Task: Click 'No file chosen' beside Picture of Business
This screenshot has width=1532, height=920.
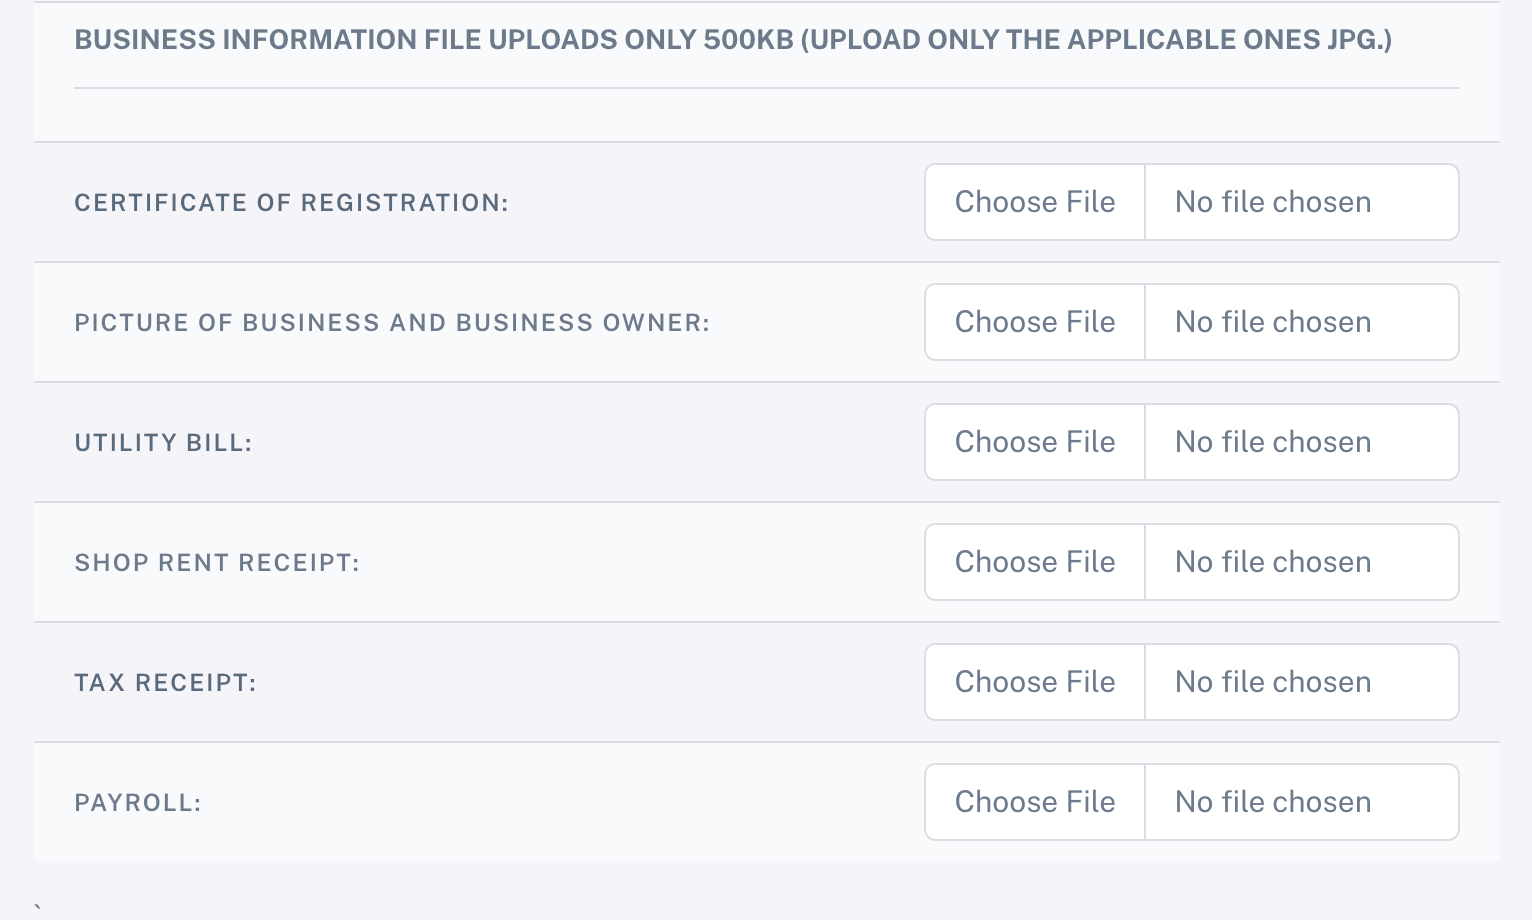Action: (x=1273, y=322)
